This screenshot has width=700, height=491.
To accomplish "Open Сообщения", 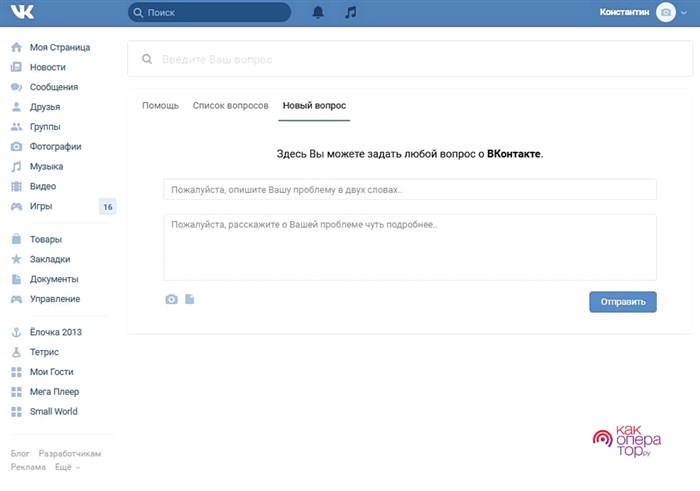I will coord(54,87).
